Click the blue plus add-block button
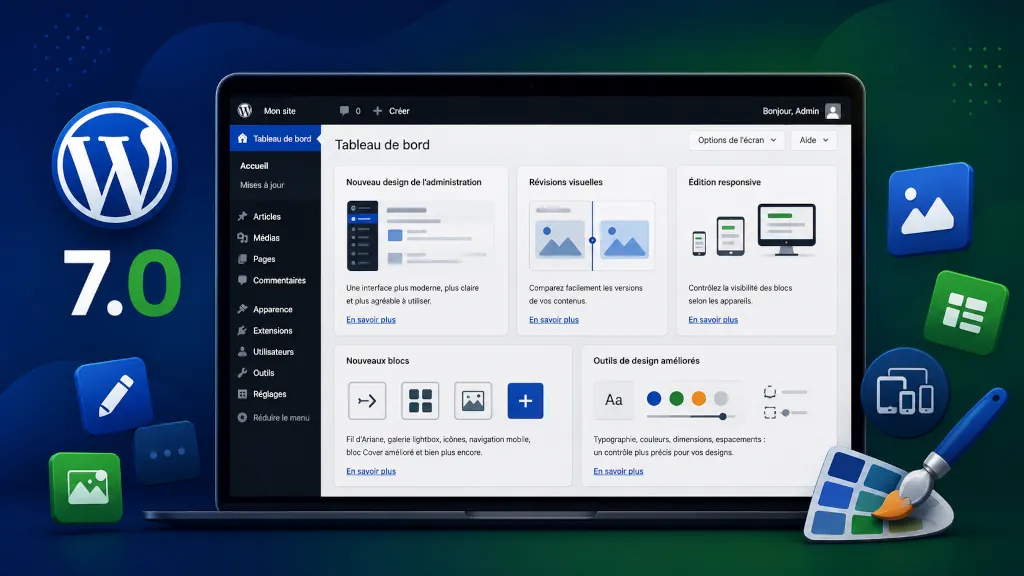 (525, 400)
